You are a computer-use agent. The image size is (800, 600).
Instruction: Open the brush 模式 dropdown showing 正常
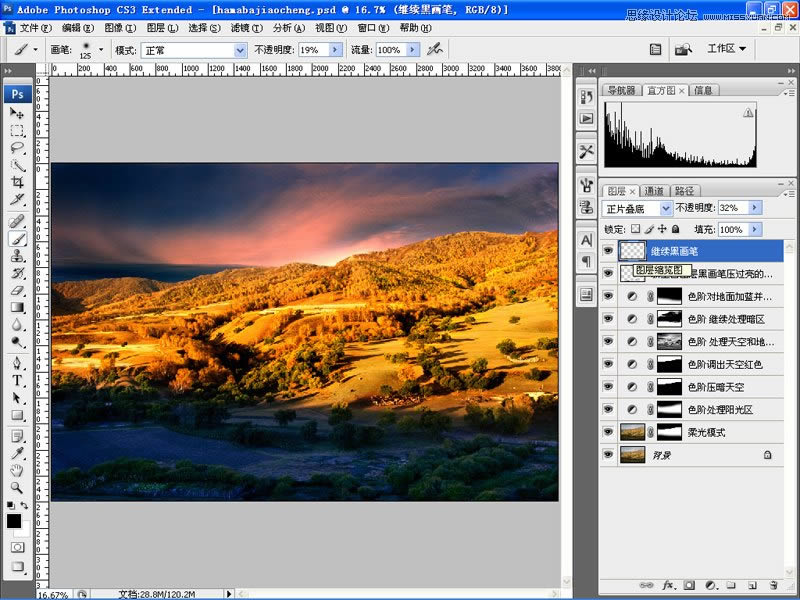(x=193, y=50)
